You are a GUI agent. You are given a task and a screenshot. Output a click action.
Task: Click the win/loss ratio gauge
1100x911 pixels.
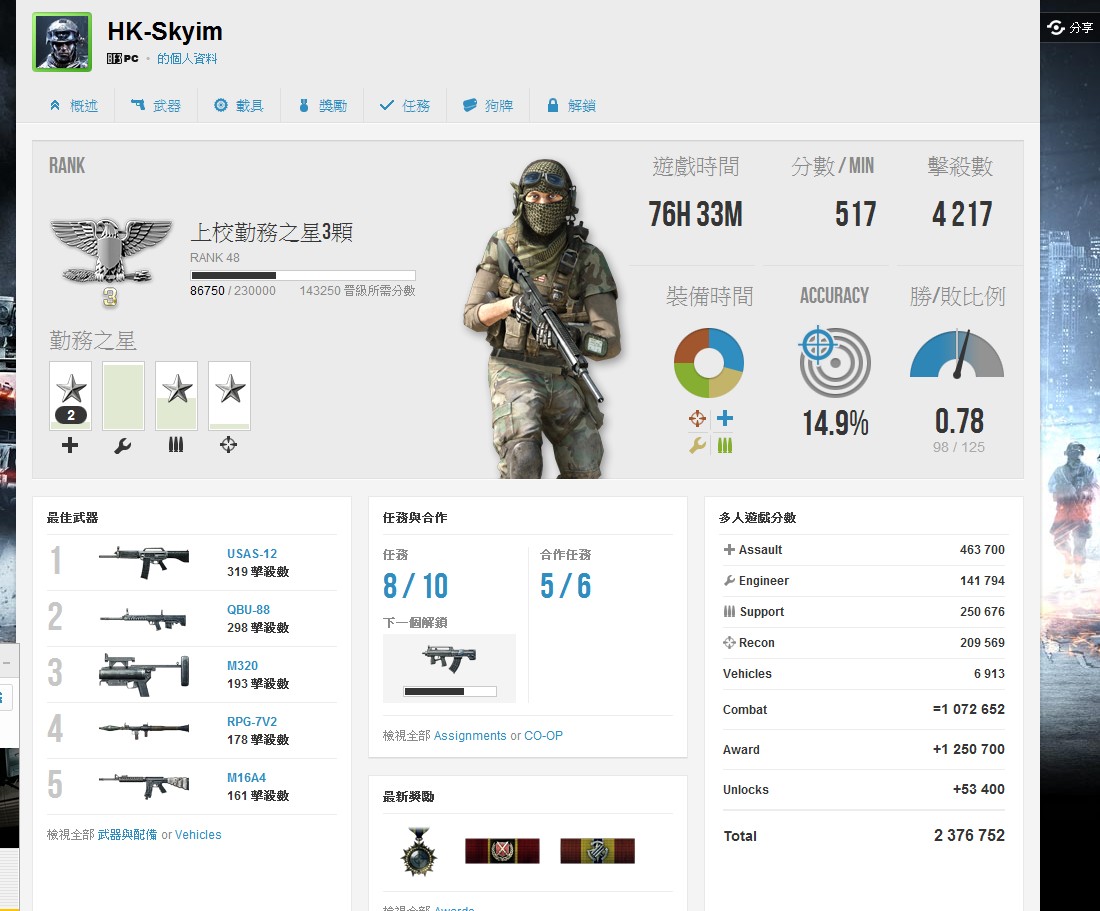[x=957, y=354]
